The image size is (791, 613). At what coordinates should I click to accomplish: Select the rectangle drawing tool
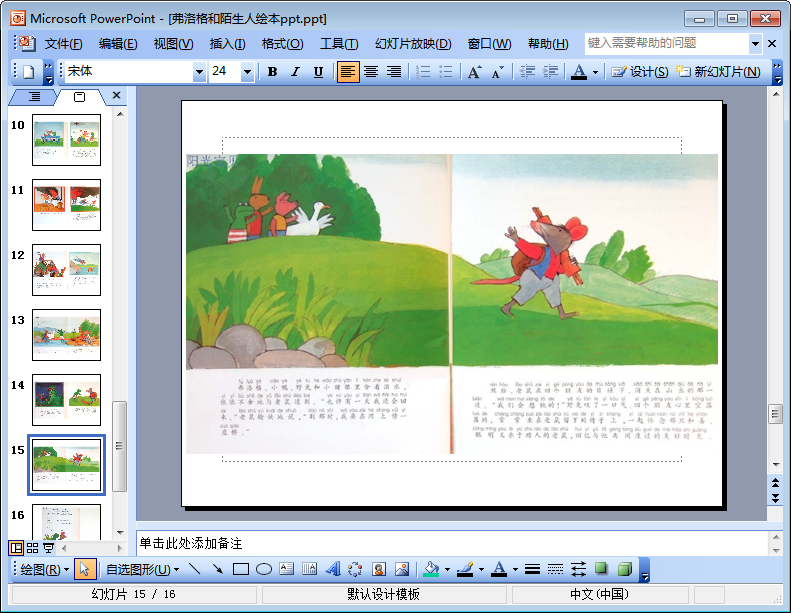coord(240,570)
